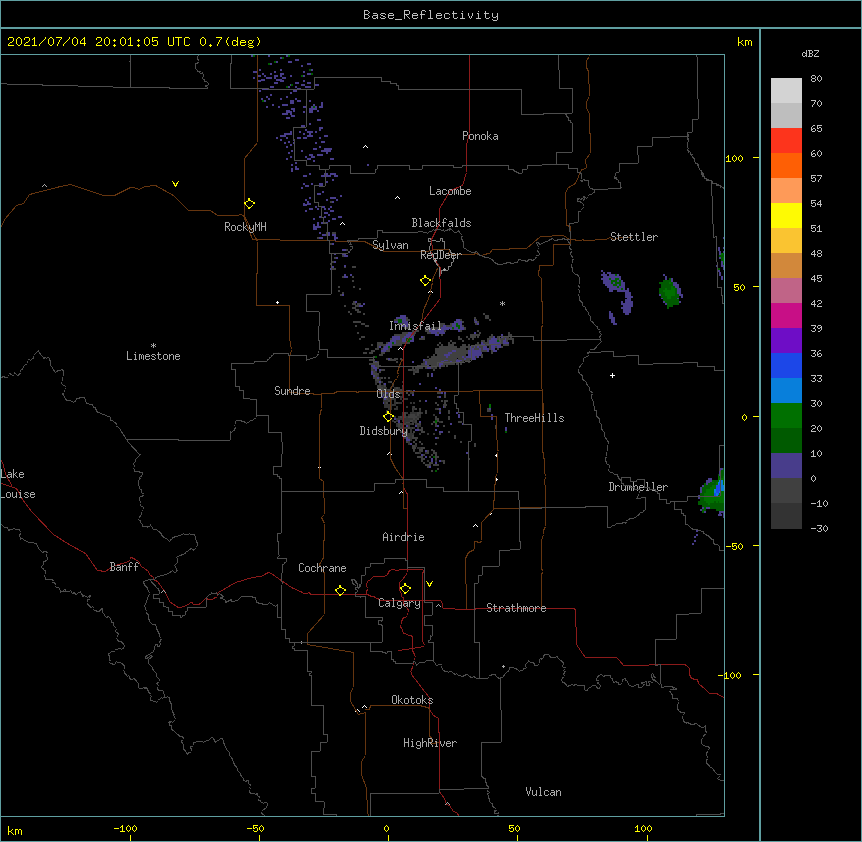
Task: Click the Okotoks label
Action: 412,700
